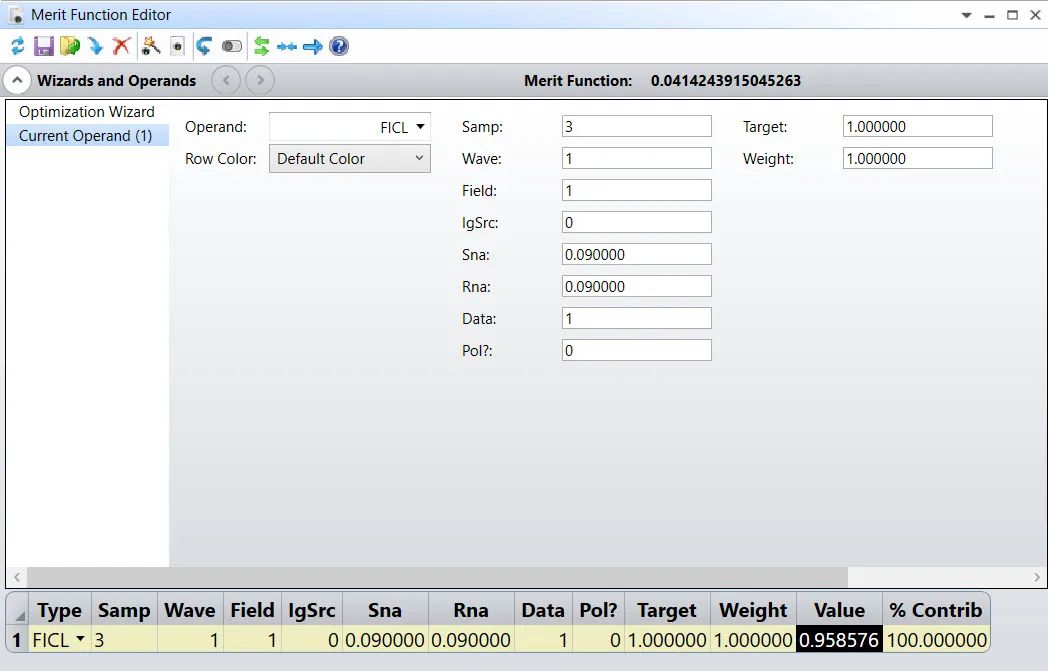Collapse the Wizards and Operands panel
The height and width of the screenshot is (671, 1048).
(x=17, y=80)
